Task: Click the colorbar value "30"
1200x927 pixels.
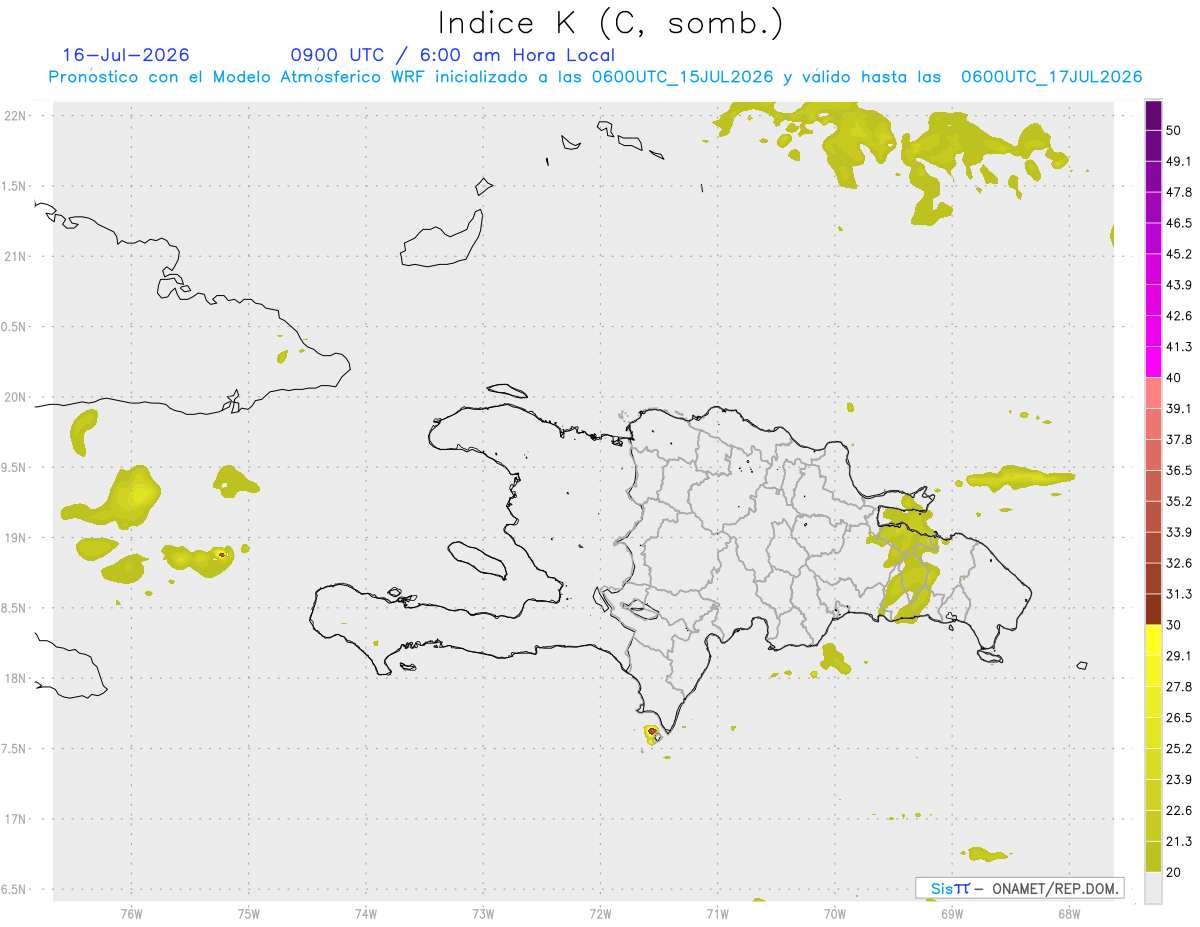Action: coord(1175,625)
